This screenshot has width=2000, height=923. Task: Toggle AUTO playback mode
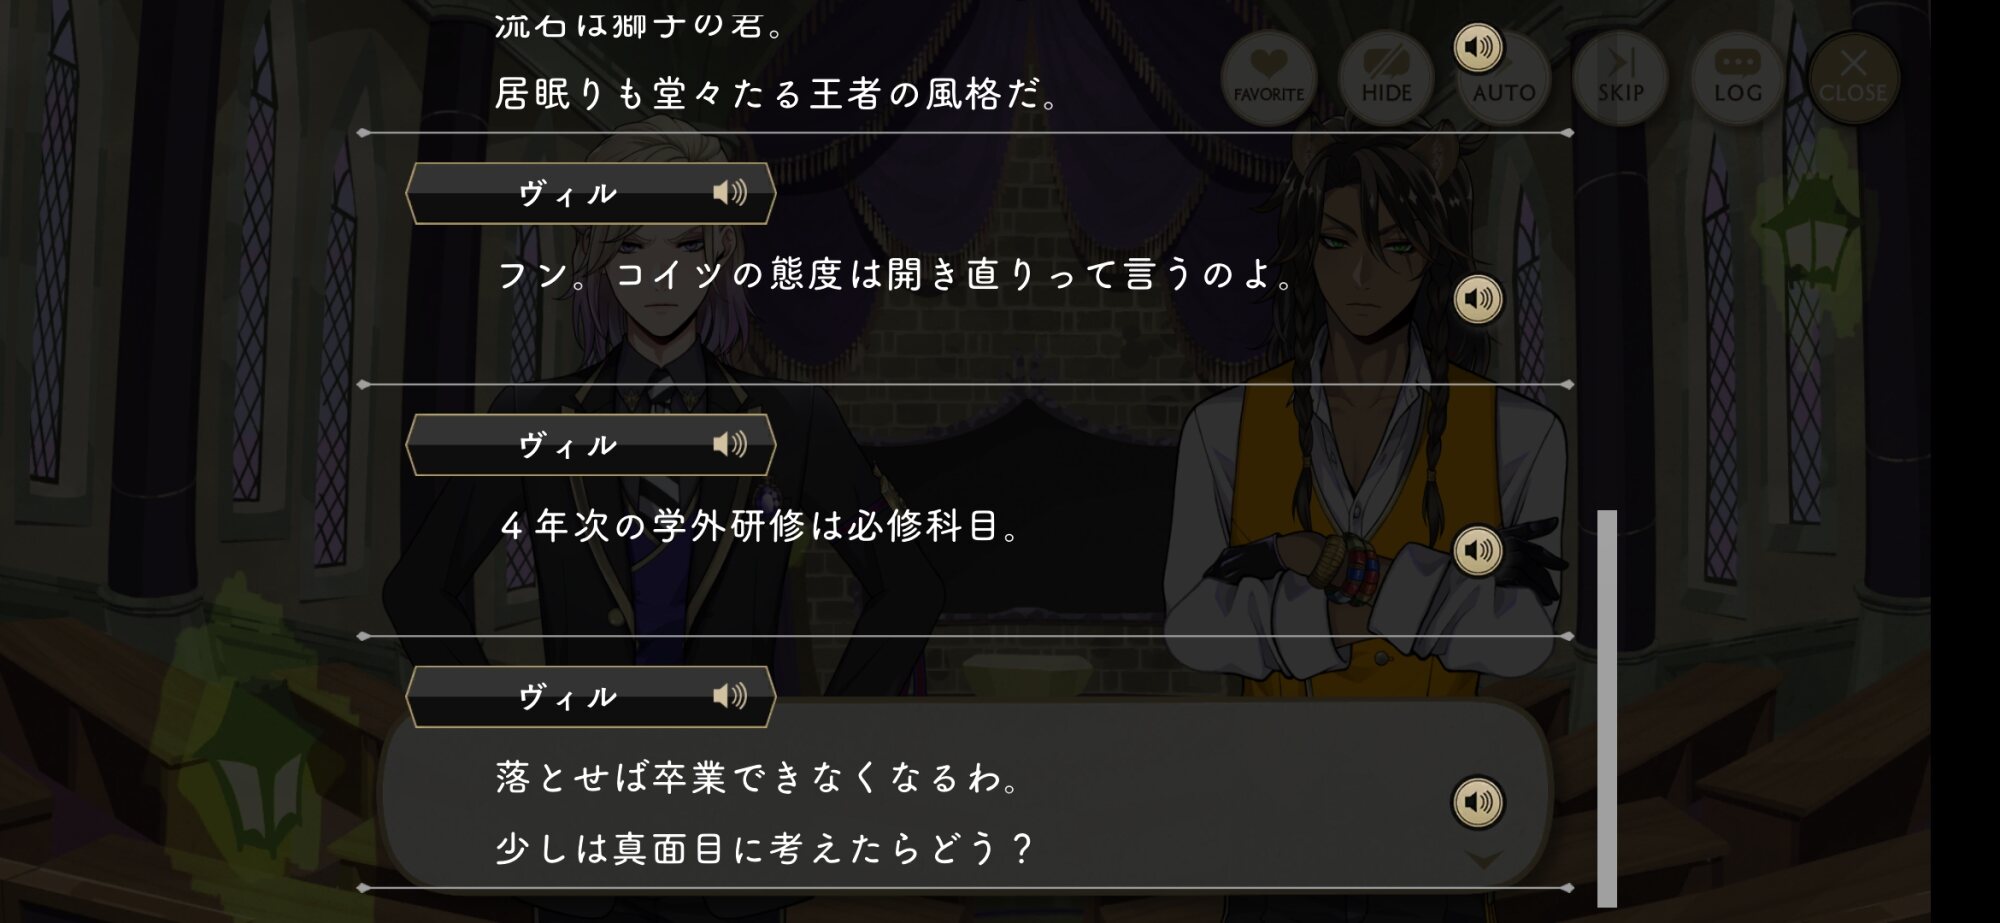pos(1504,78)
